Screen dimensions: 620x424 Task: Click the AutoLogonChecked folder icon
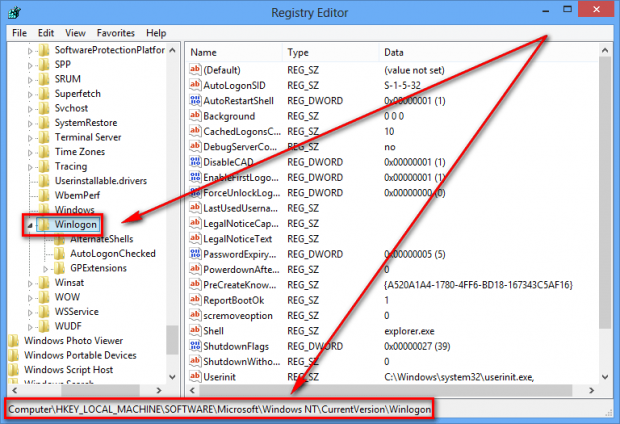59,254
